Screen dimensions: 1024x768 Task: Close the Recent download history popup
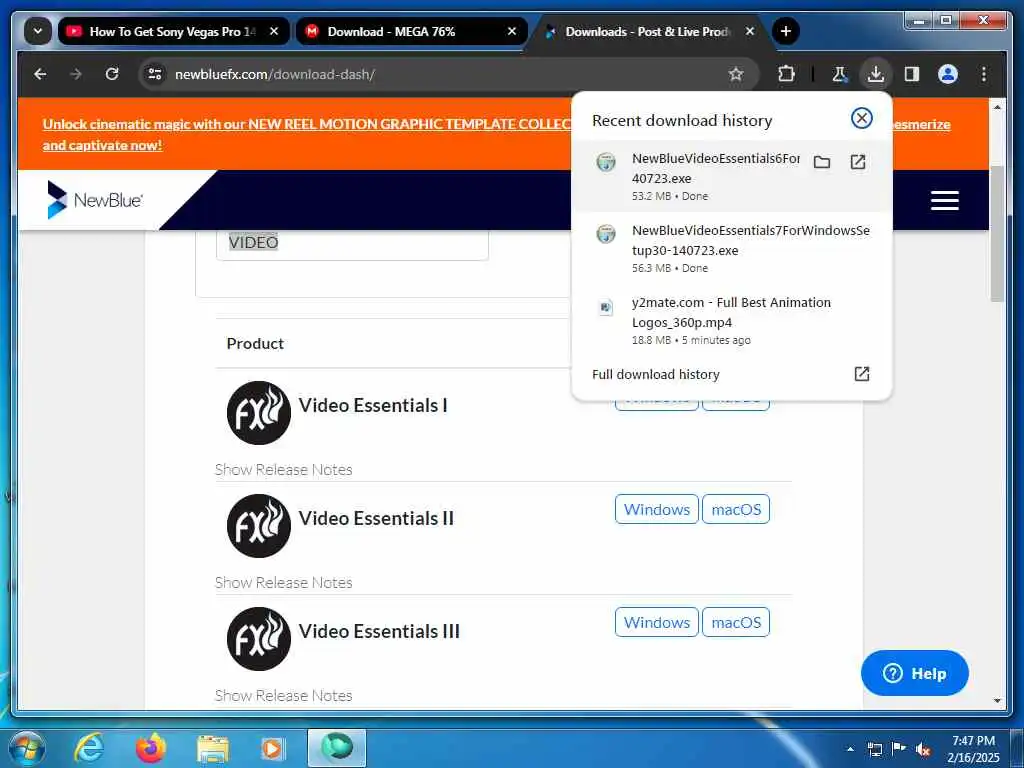[x=861, y=118]
